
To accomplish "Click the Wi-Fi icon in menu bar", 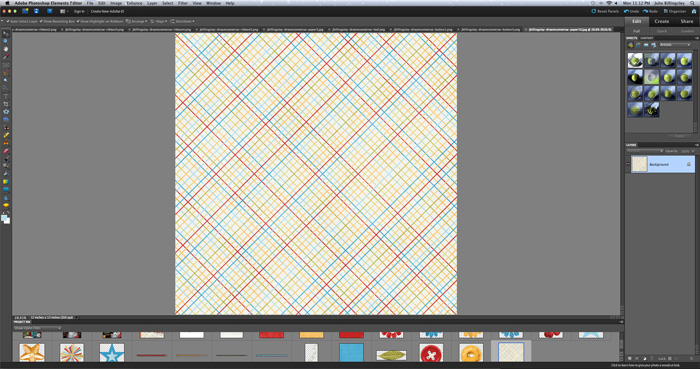I will pos(609,3).
